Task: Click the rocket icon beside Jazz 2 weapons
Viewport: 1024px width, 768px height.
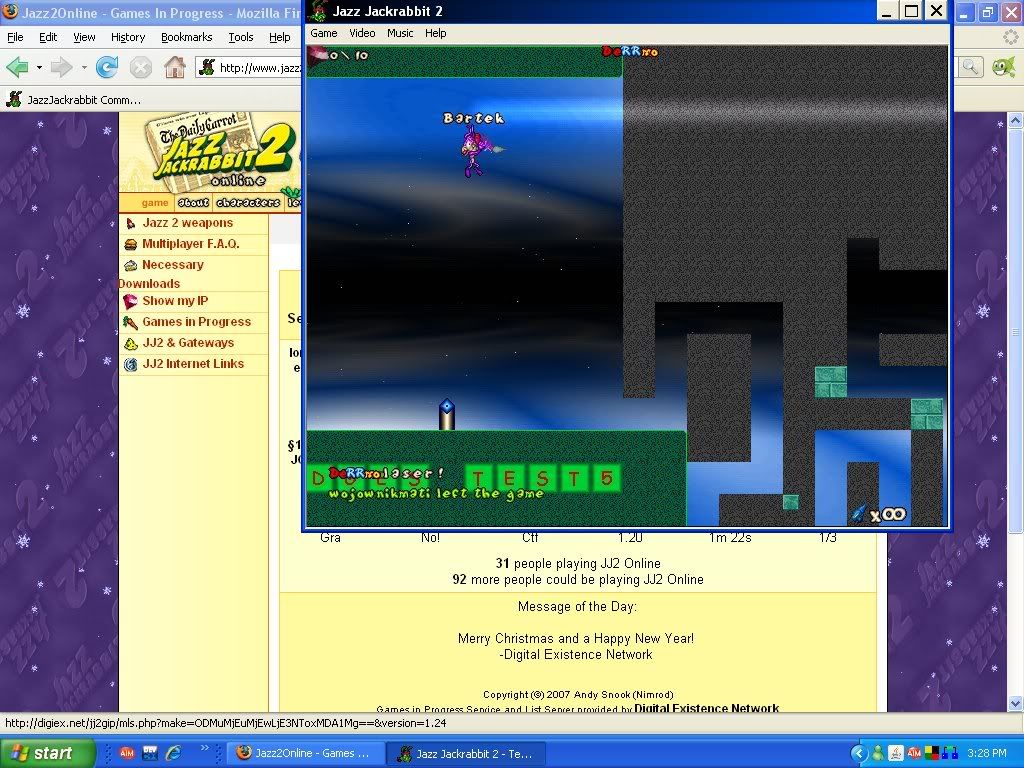Action: [131, 223]
